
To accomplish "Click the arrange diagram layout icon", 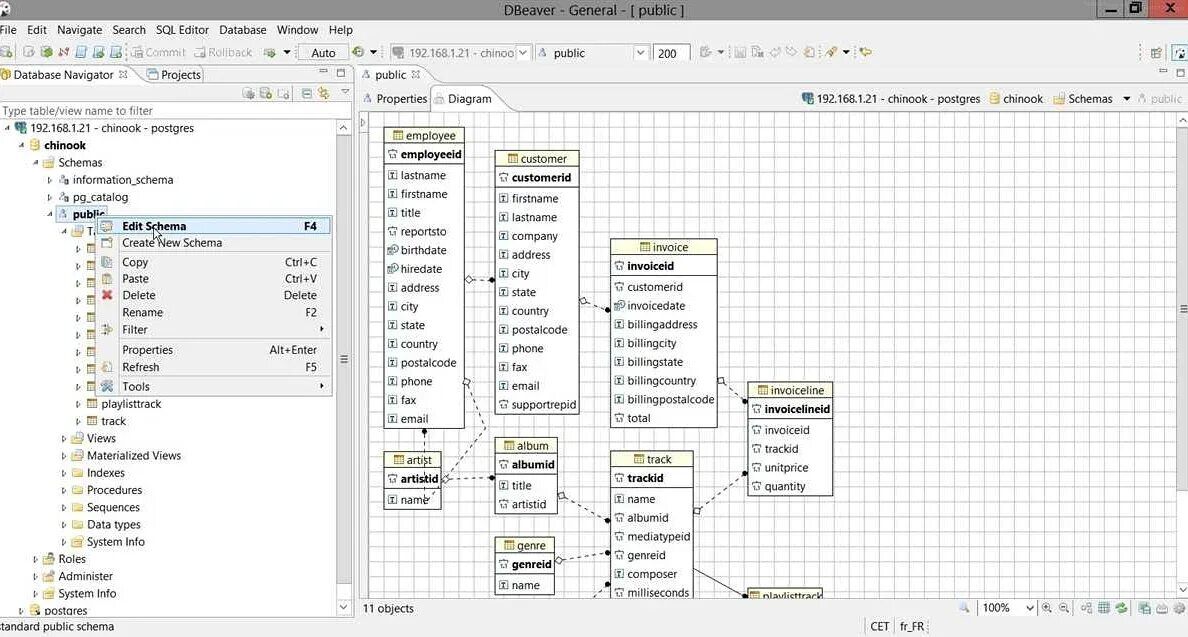I will click(x=1086, y=607).
